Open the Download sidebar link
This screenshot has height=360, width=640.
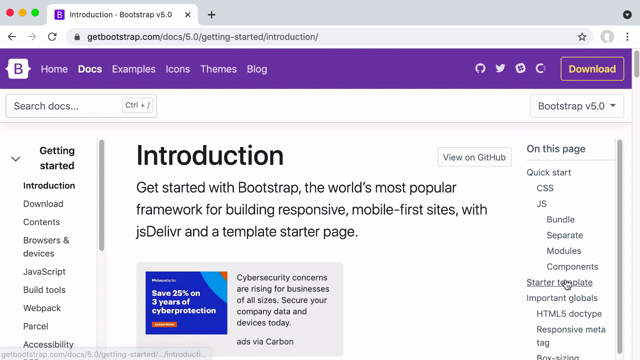43,204
